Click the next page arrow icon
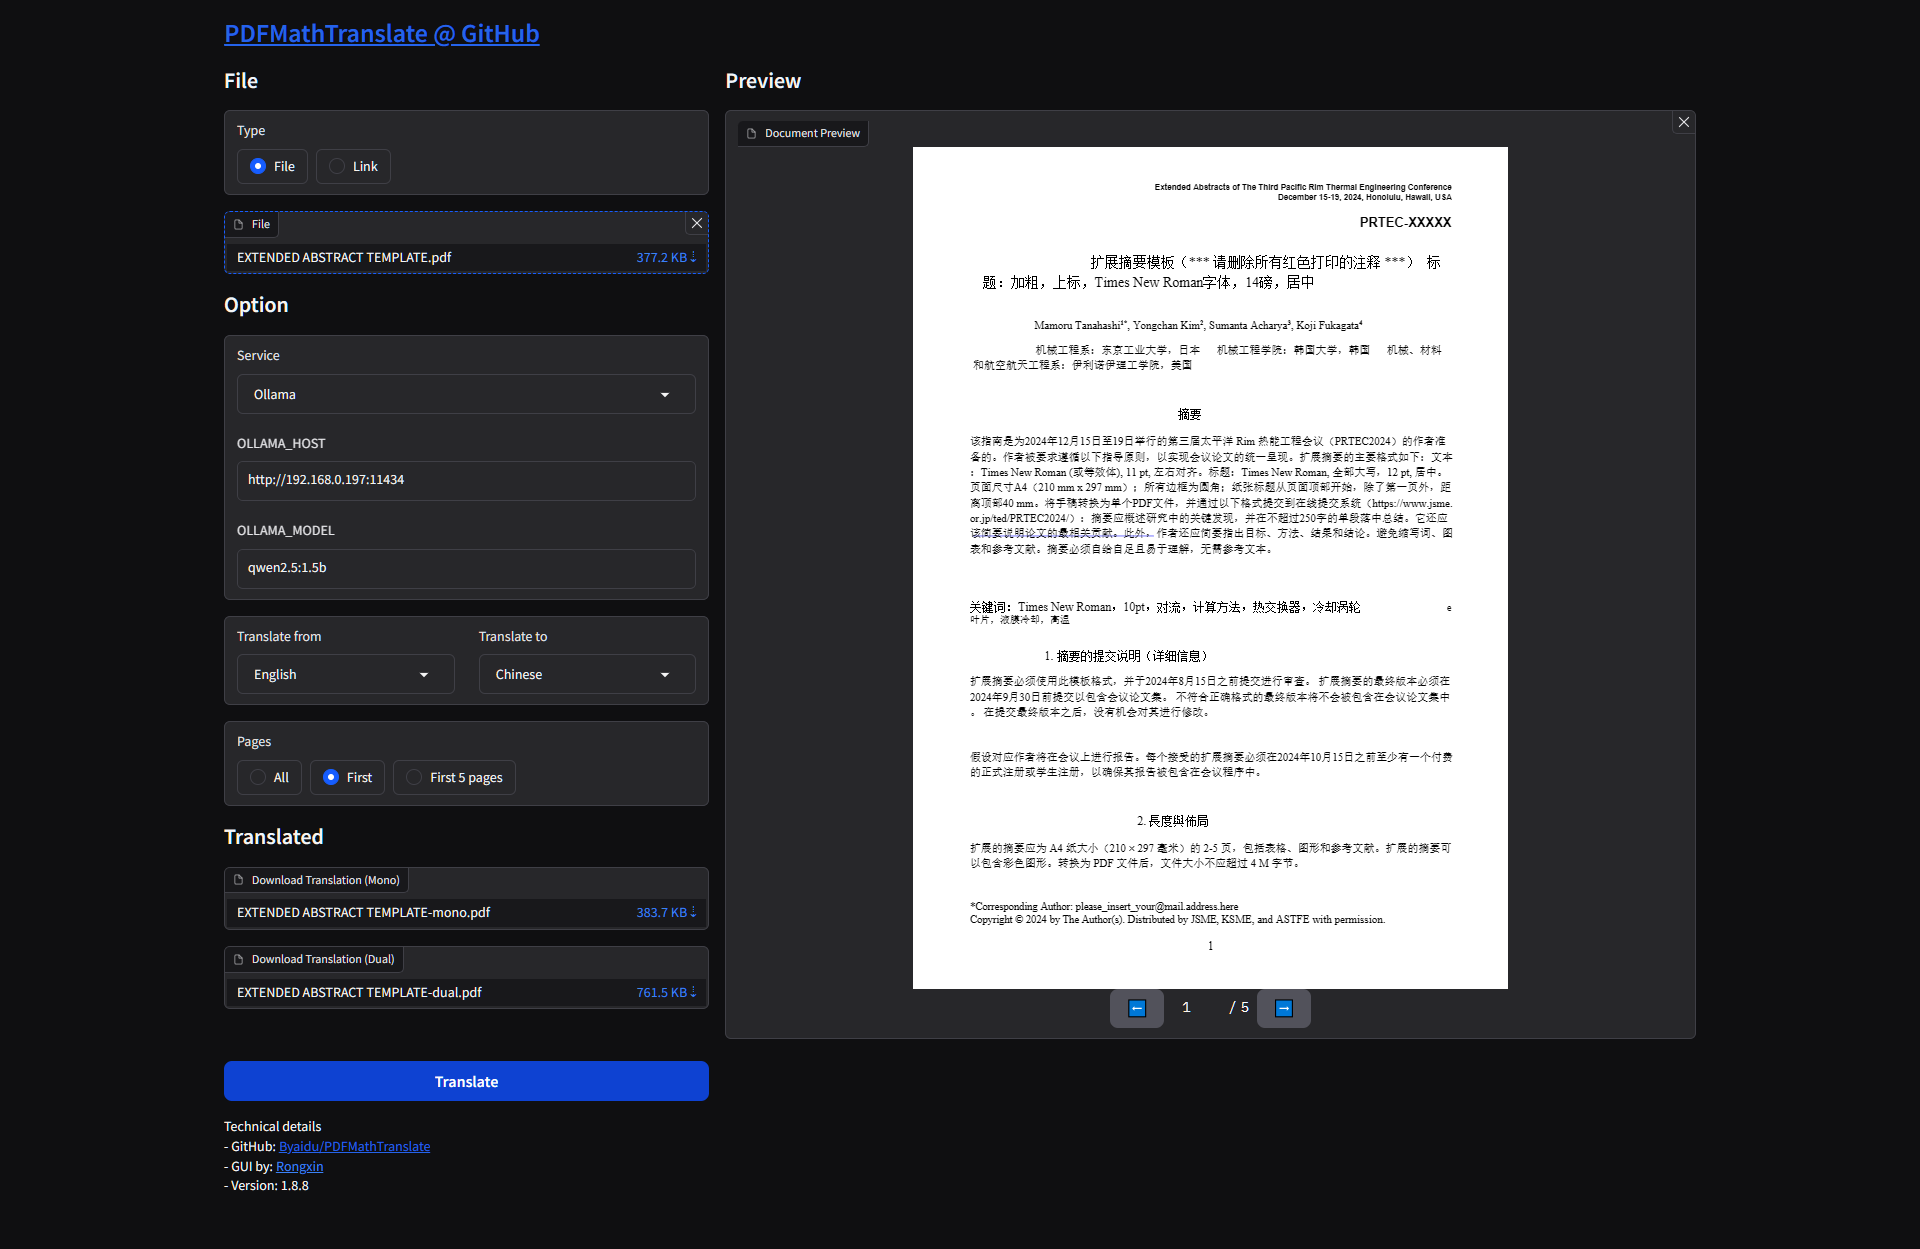This screenshot has width=1920, height=1249. pyautogui.click(x=1283, y=1008)
